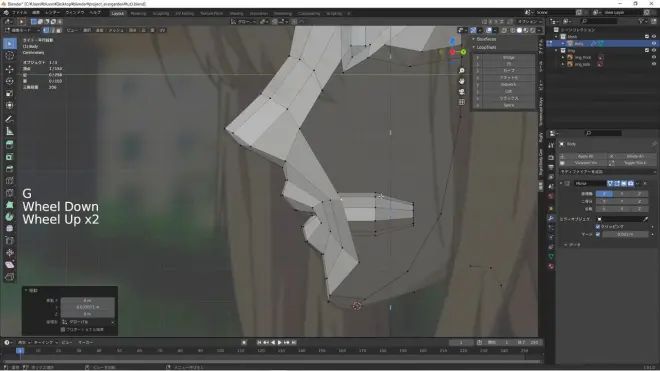The width and height of the screenshot is (660, 371).
Task: Open the Object Data mesh tab
Action: pos(551,256)
